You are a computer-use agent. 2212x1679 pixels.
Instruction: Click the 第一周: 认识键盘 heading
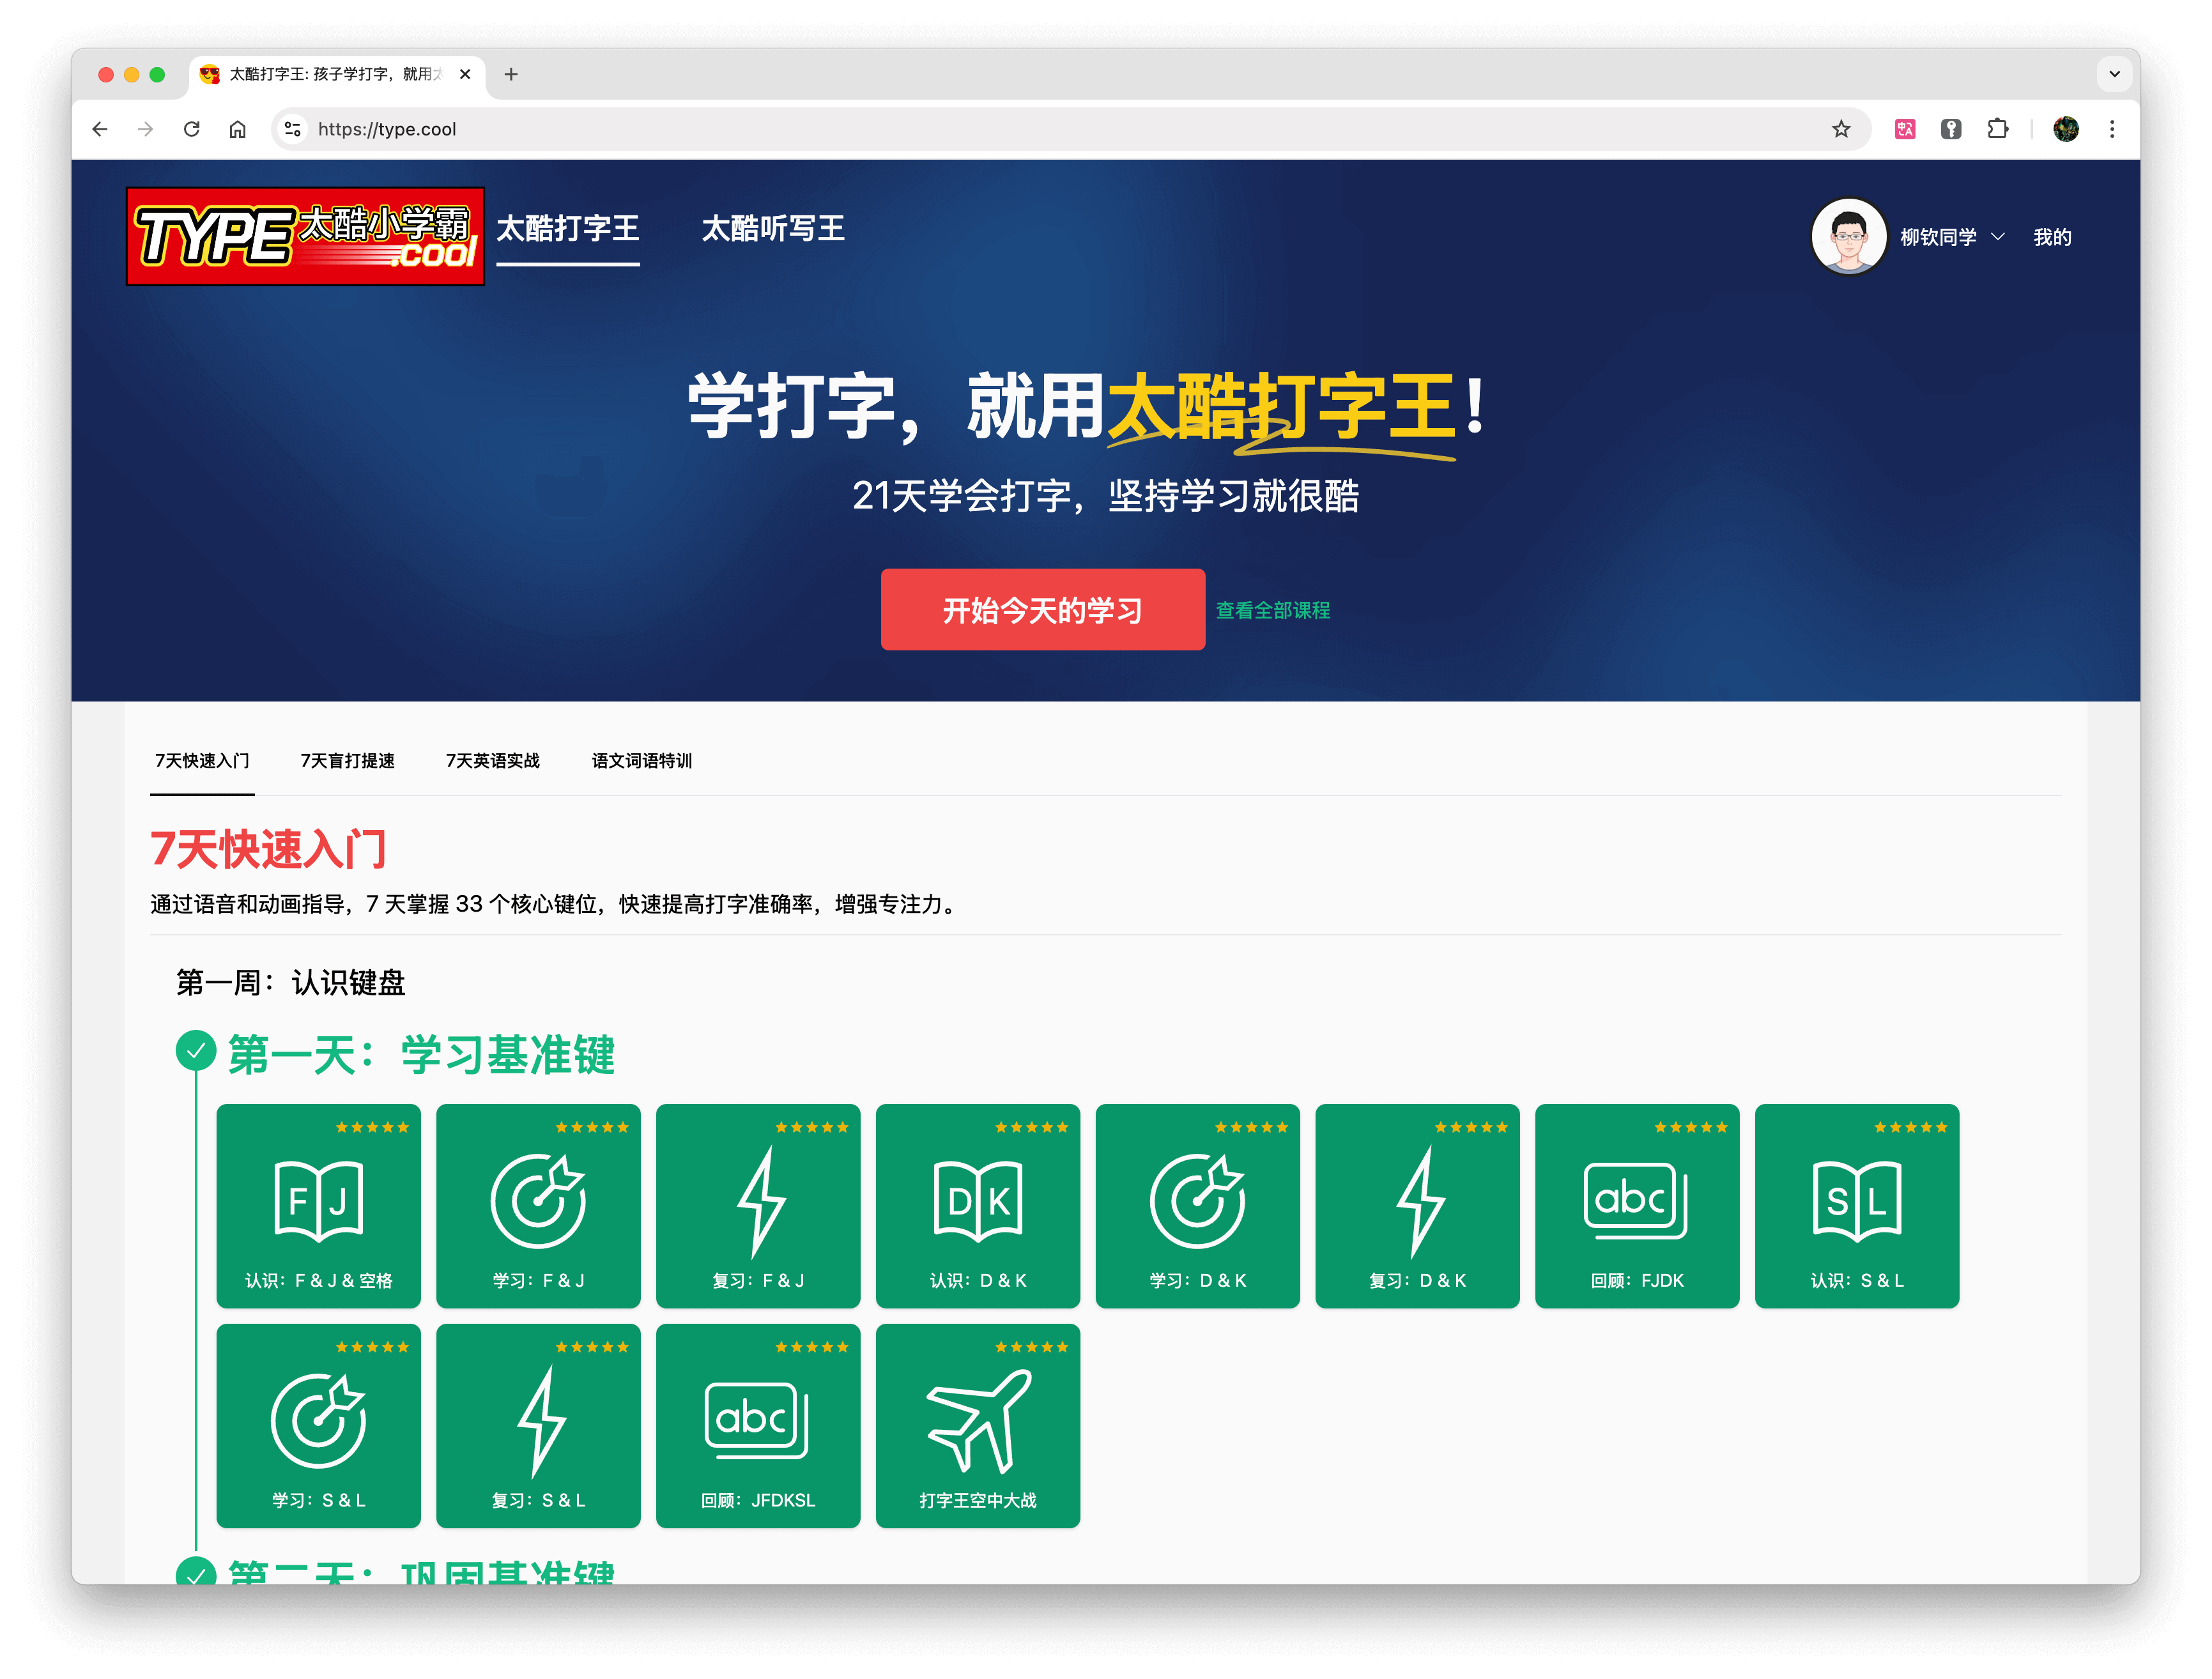point(290,983)
